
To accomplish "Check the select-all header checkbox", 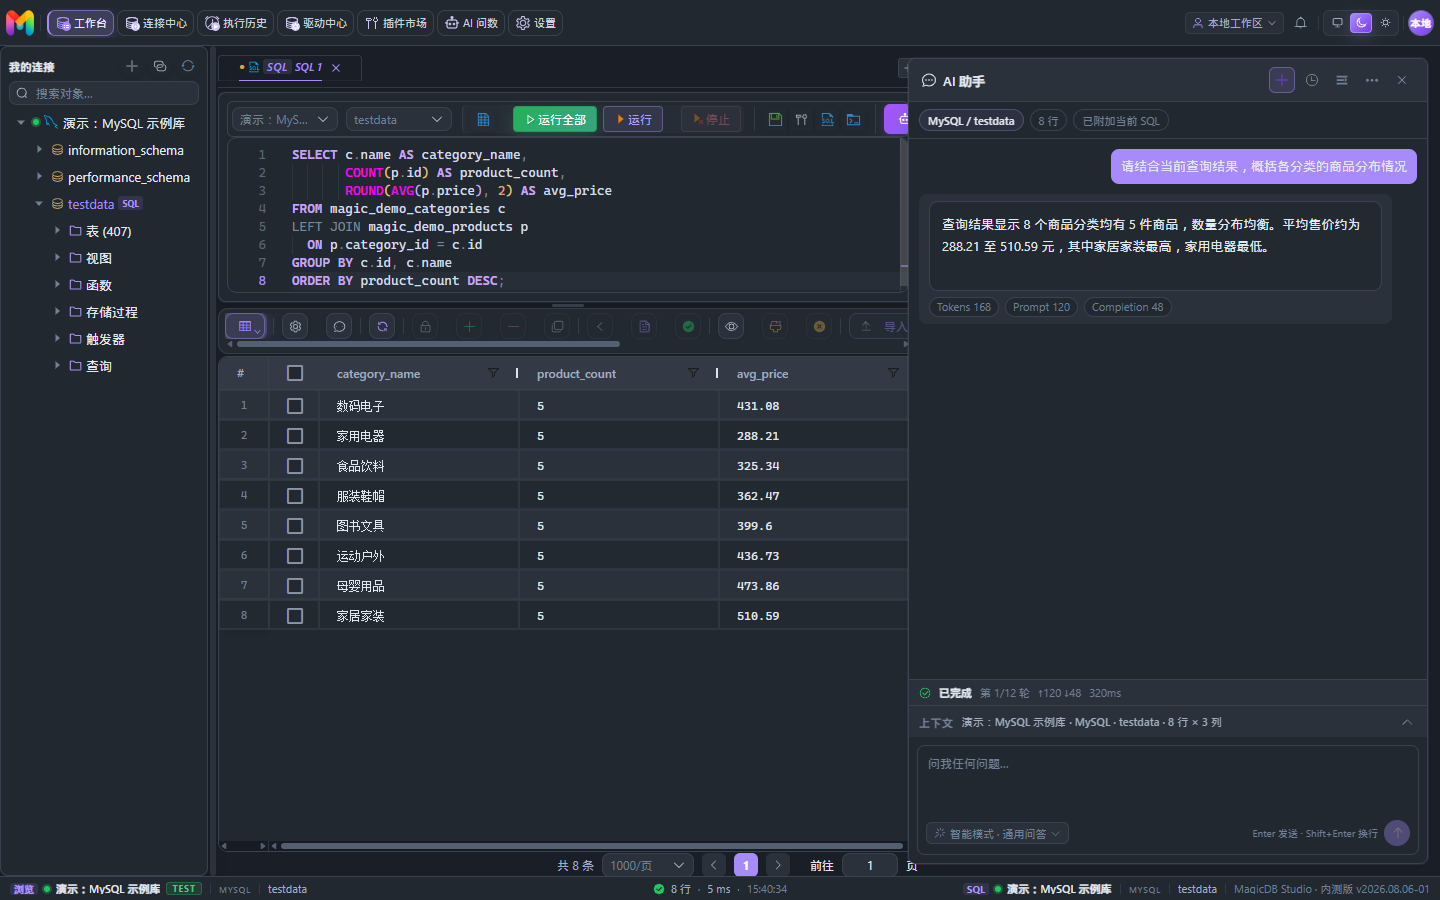I will [x=295, y=373].
